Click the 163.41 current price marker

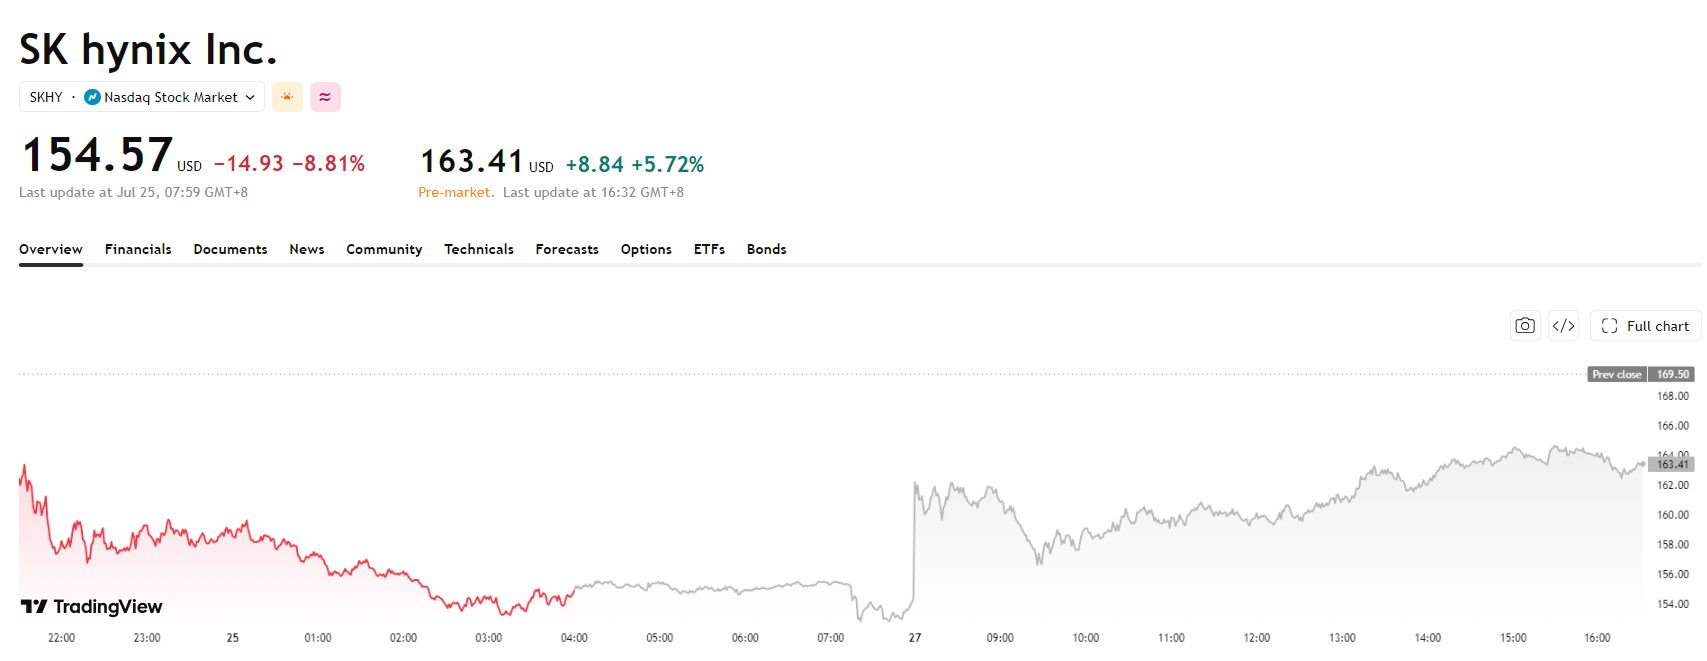pos(1672,464)
